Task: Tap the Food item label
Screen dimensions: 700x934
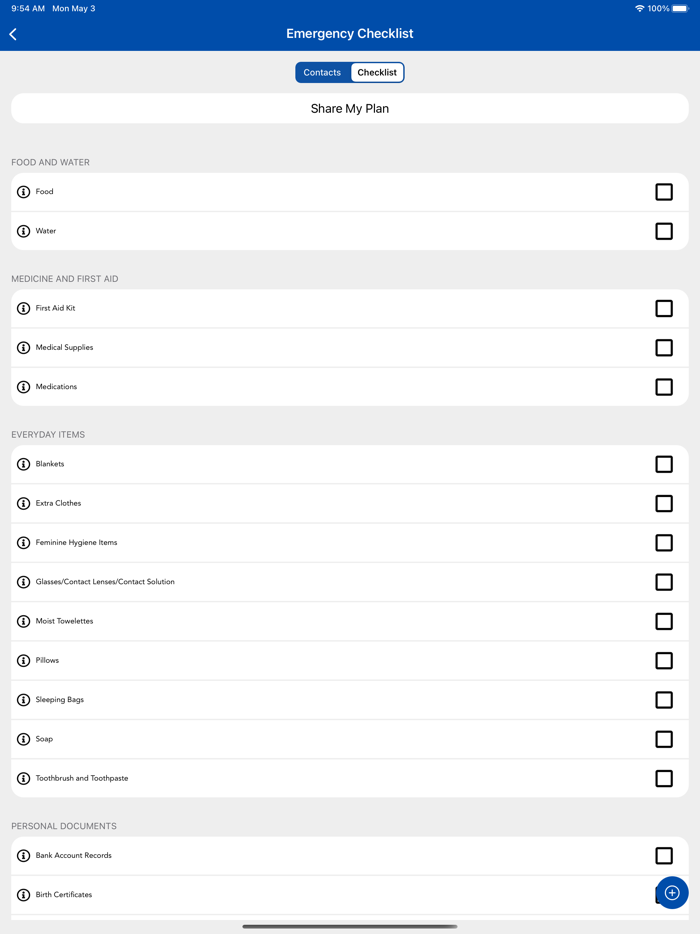Action: tap(45, 191)
